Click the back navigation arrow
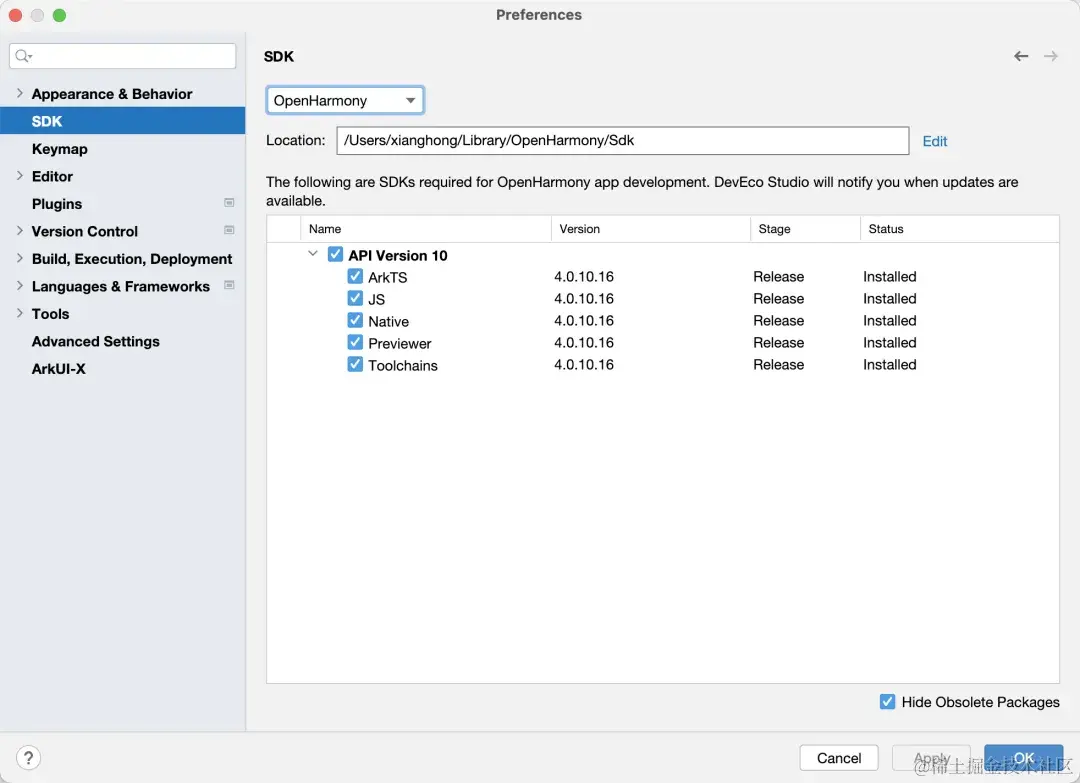 pos(1021,56)
